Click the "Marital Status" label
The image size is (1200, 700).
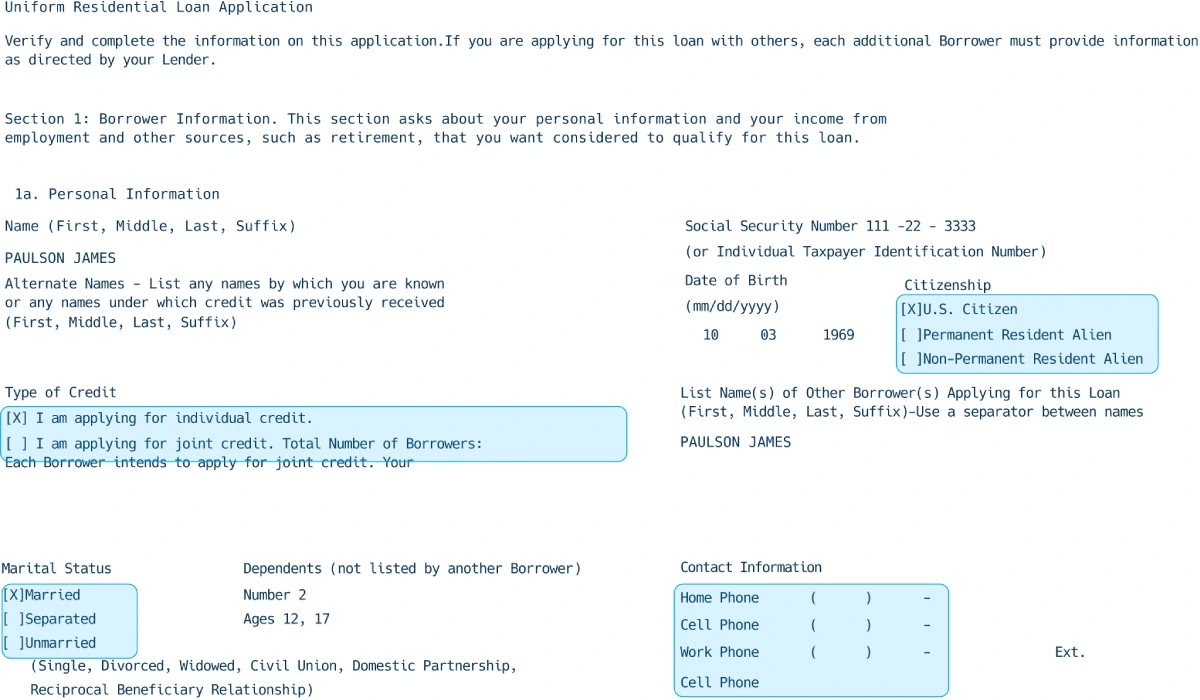click(x=57, y=569)
